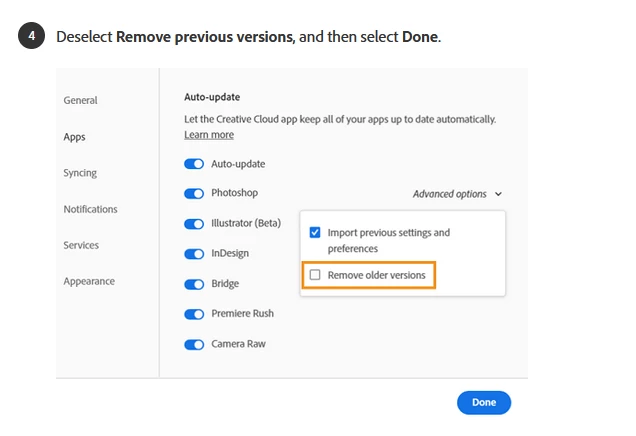Viewport: 636px width, 436px height.
Task: Click the Advanced options label
Action: pos(449,194)
